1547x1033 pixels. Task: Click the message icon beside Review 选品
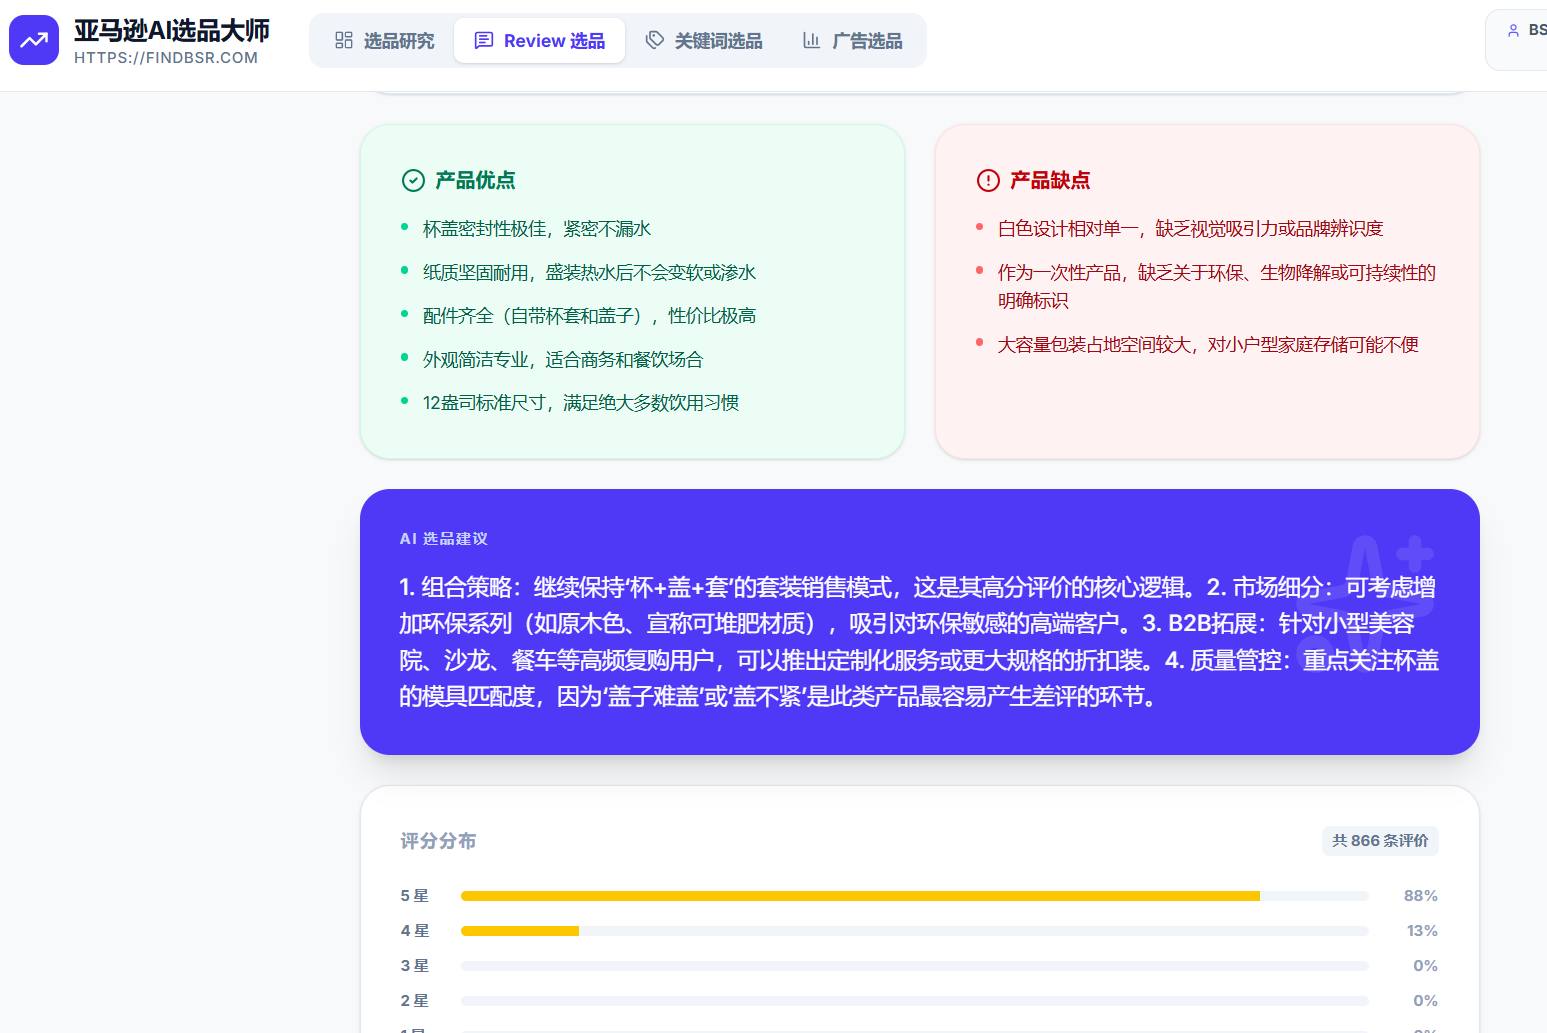tap(484, 40)
